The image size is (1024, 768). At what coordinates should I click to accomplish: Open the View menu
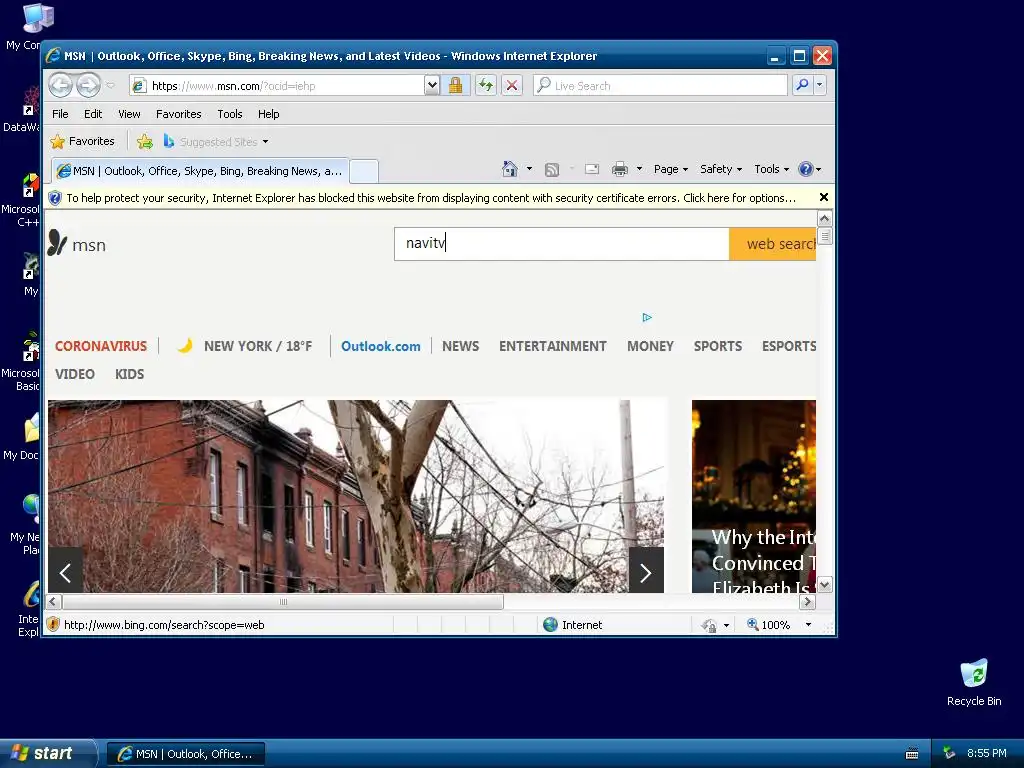129,114
